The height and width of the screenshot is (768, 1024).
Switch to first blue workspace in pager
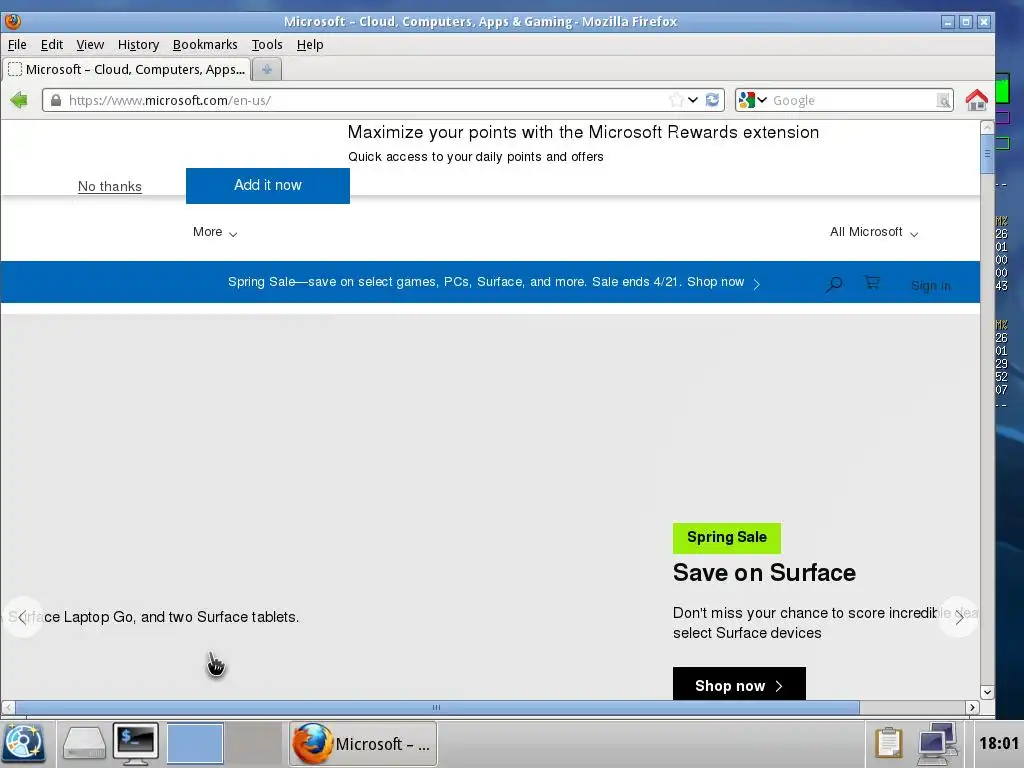tap(195, 743)
